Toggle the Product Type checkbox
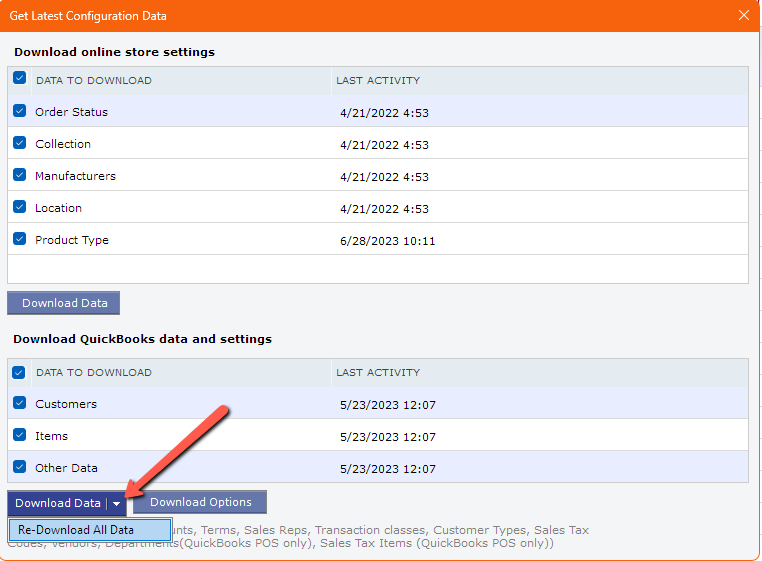Image resolution: width=762 pixels, height=561 pixels. coord(20,239)
